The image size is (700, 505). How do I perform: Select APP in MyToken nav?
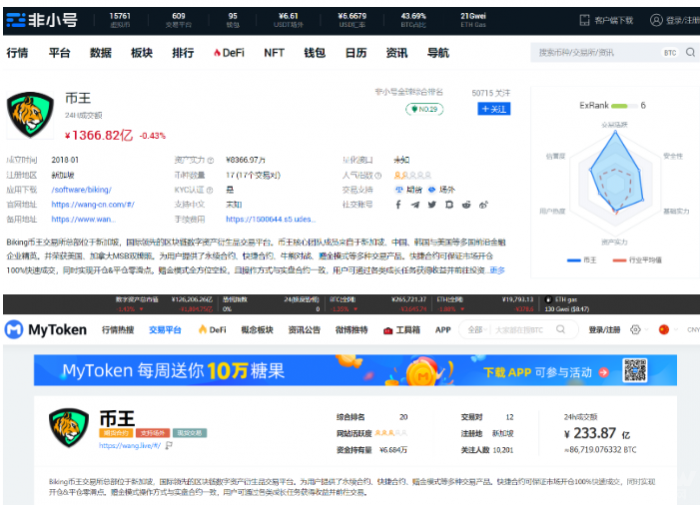(x=443, y=330)
